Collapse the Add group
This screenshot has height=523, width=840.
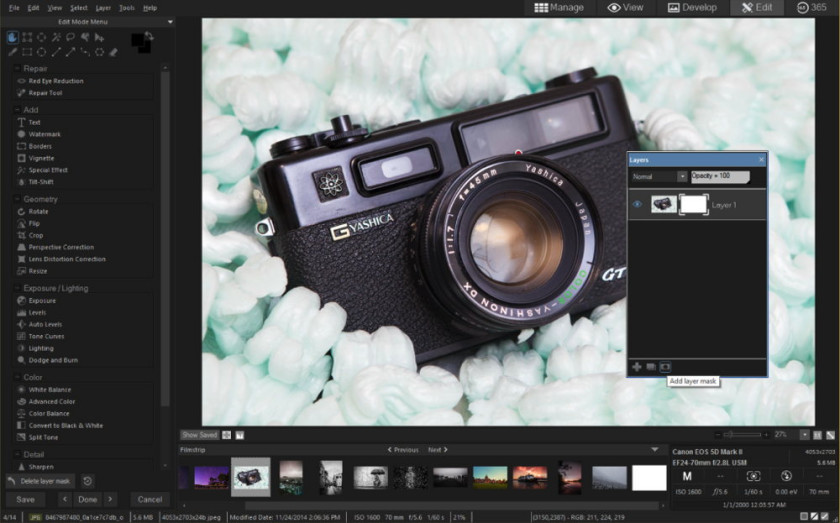tap(17, 110)
